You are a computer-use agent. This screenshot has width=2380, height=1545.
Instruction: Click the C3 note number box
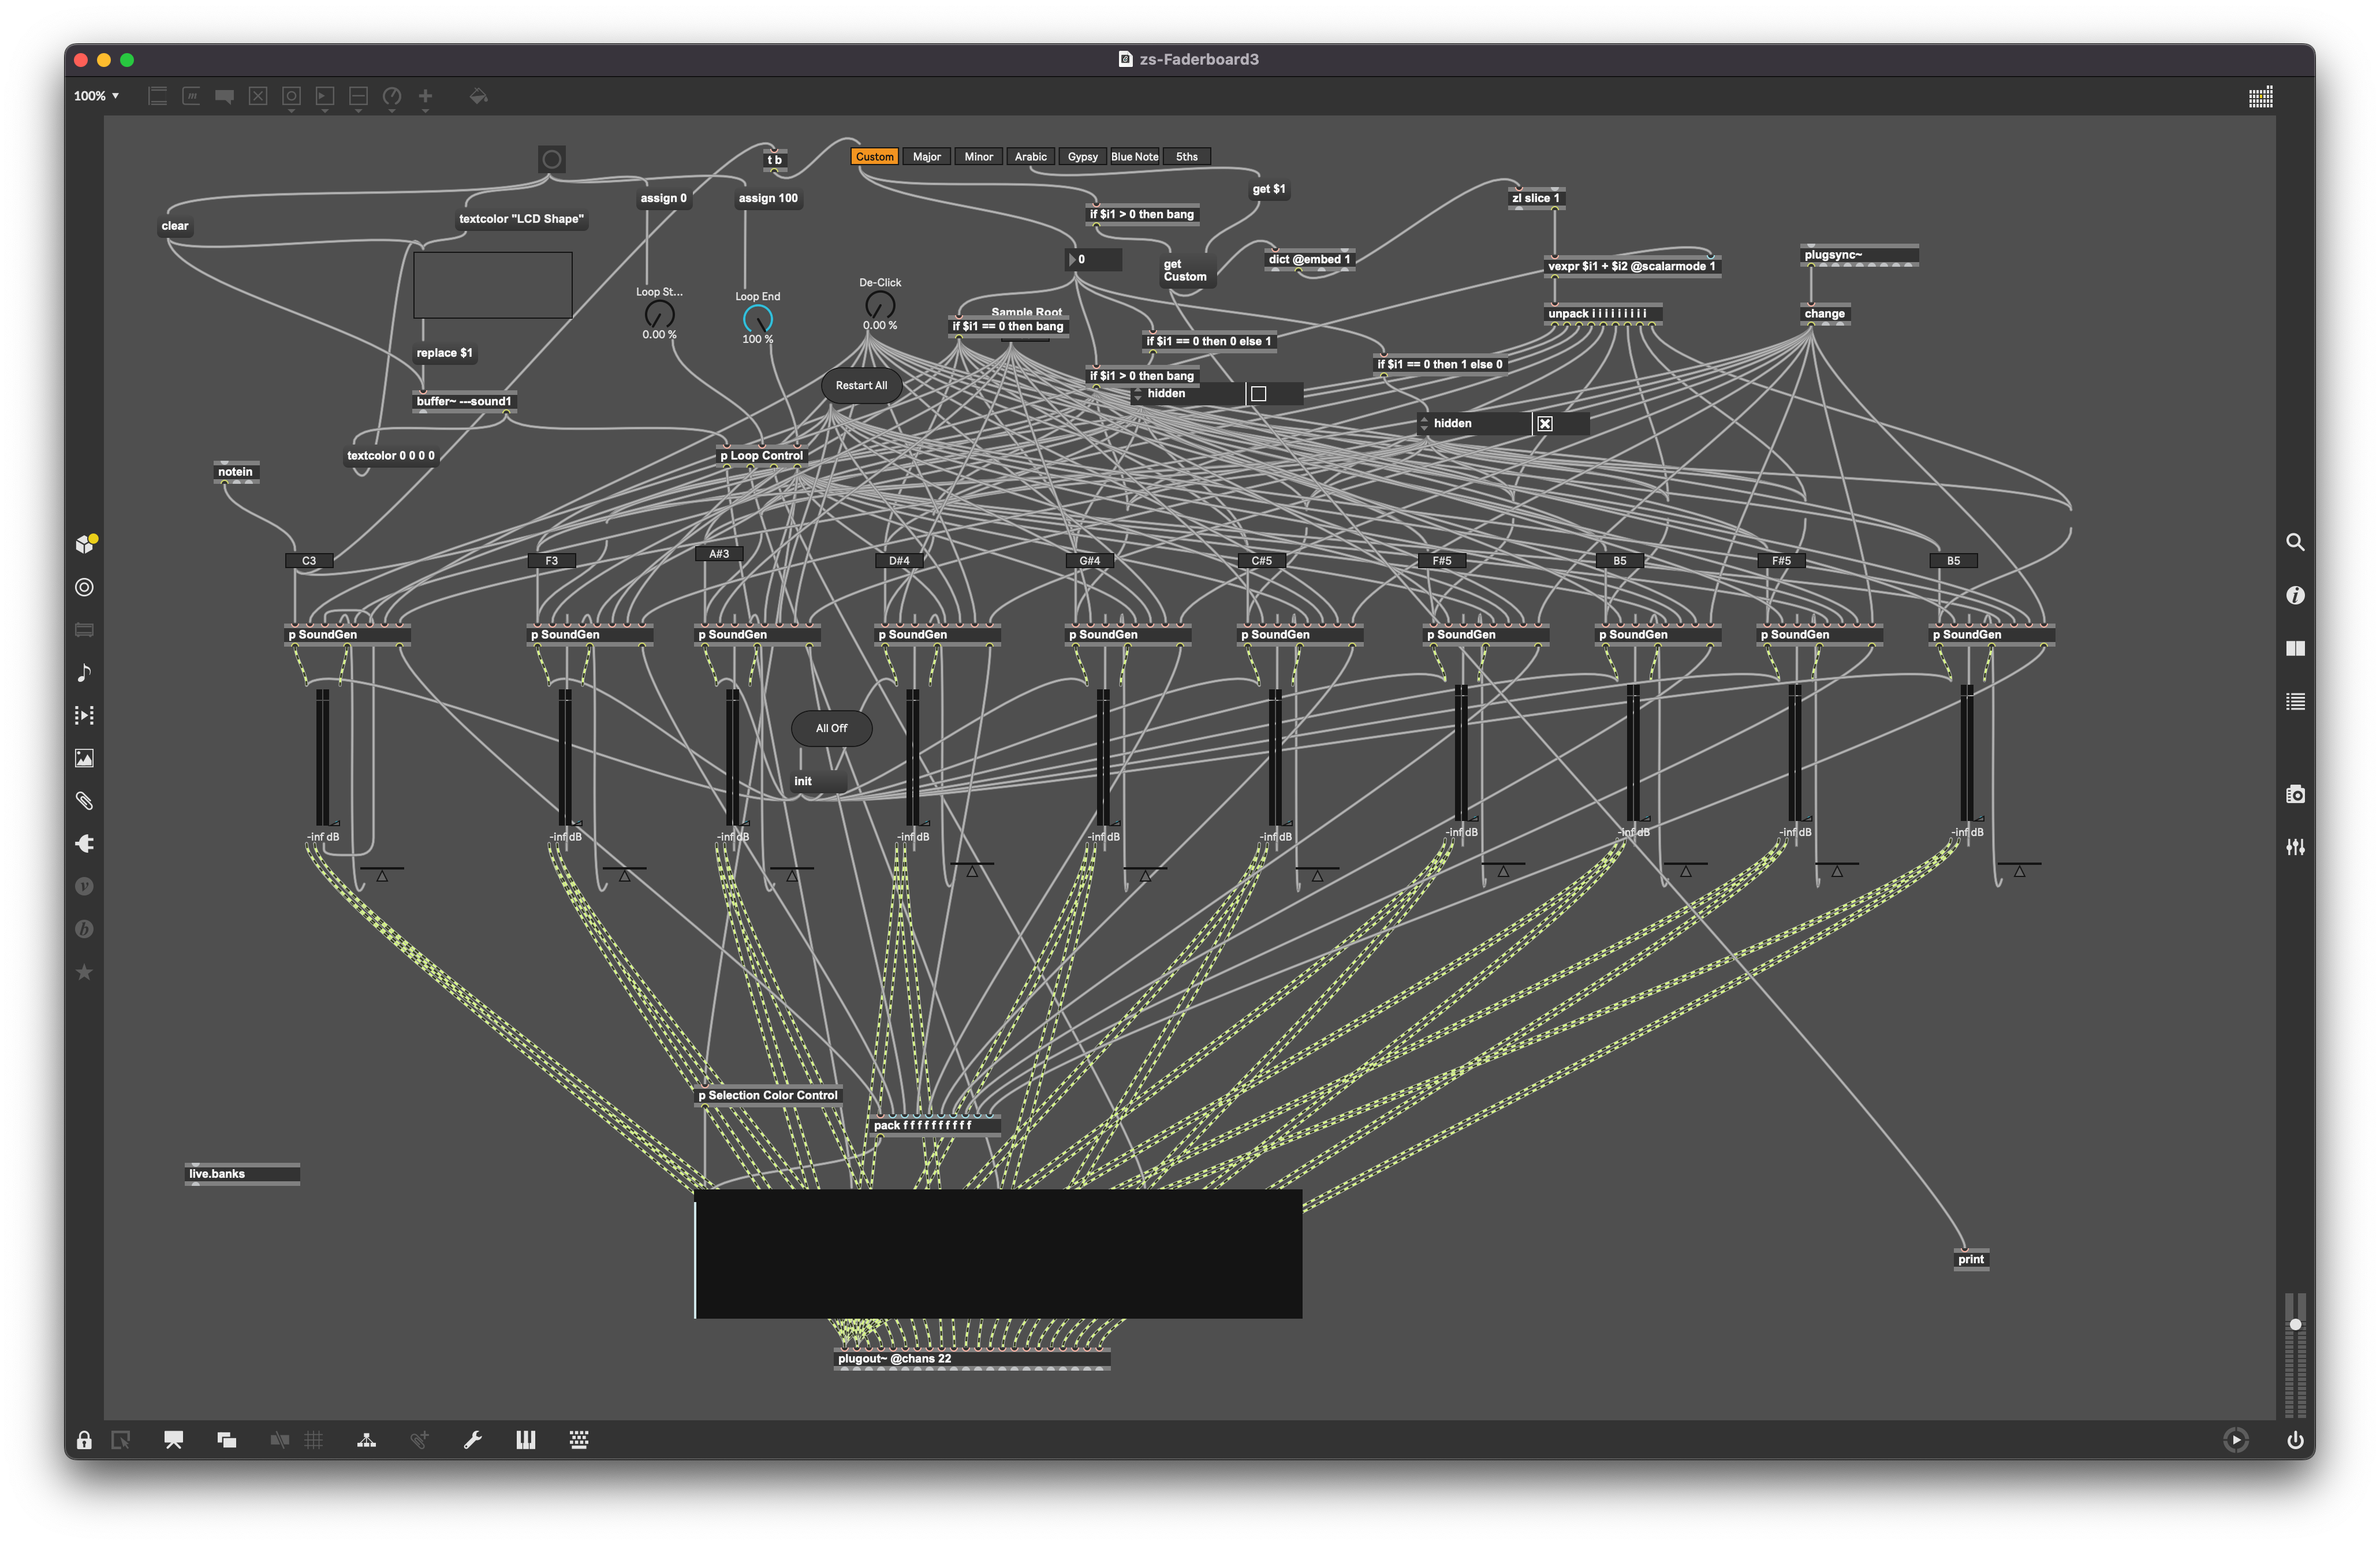pos(309,561)
